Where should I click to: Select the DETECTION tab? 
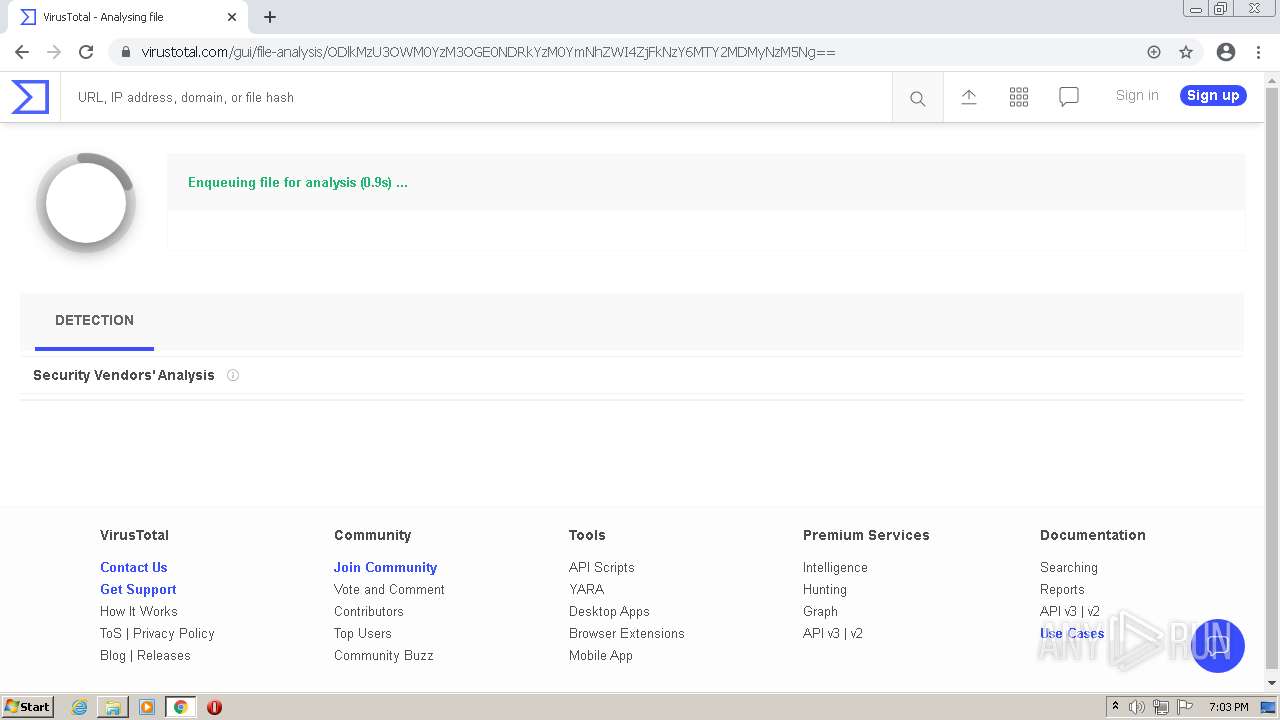pos(94,321)
